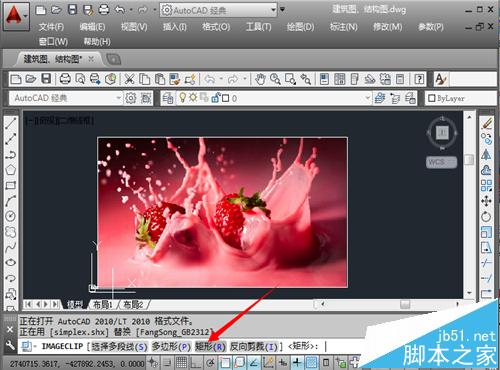Select the Circle draw tool
Image resolution: width=500 pixels, height=370 pixels.
click(x=11, y=216)
